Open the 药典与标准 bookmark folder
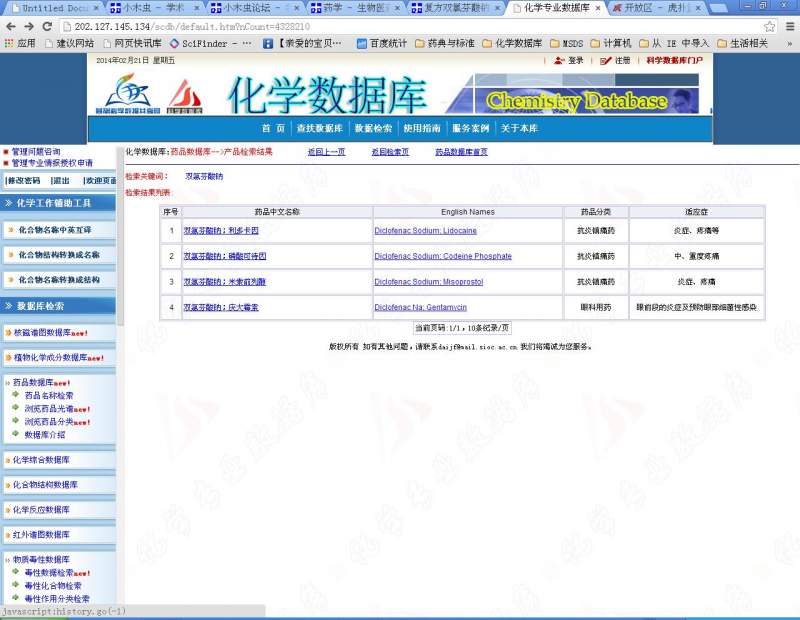Screen dimensions: 800x620 pyautogui.click(x=444, y=43)
